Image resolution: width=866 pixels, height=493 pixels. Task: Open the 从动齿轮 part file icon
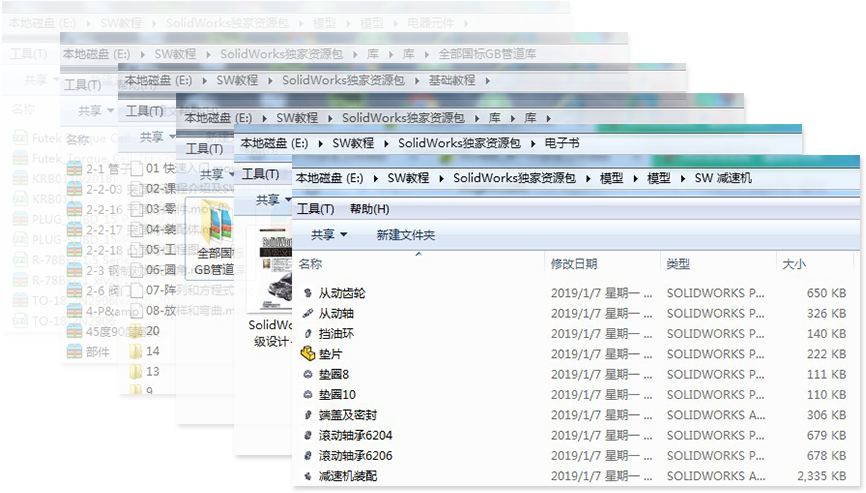coord(307,293)
